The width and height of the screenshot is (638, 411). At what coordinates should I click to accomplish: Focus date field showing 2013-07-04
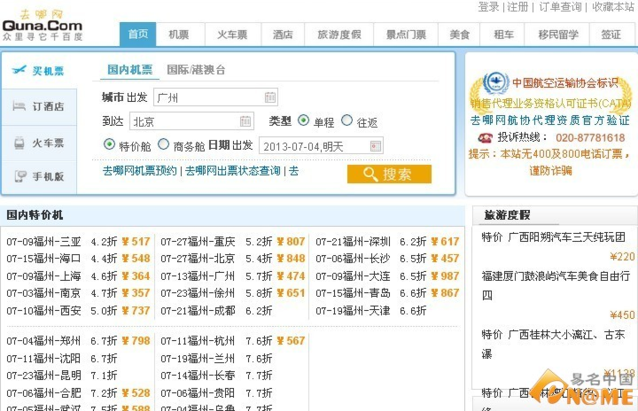[x=321, y=146]
